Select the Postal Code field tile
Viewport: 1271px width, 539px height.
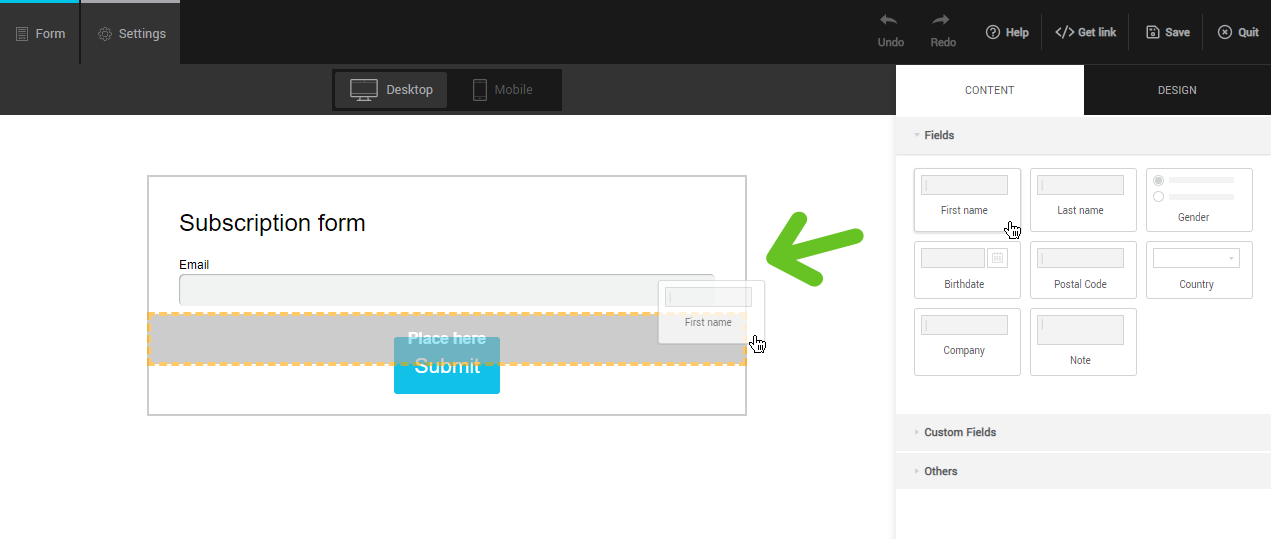tap(1083, 269)
